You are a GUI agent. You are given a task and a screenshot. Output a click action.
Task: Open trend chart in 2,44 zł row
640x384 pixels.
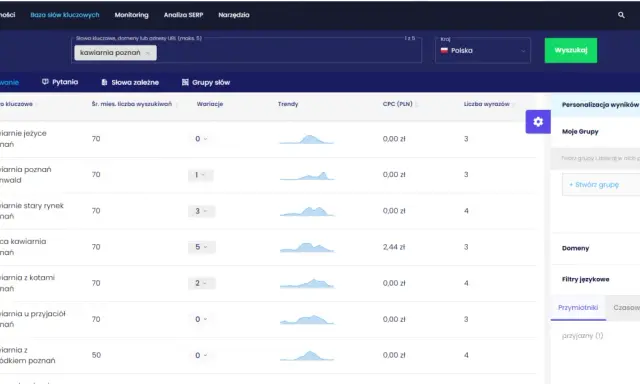[x=307, y=247]
